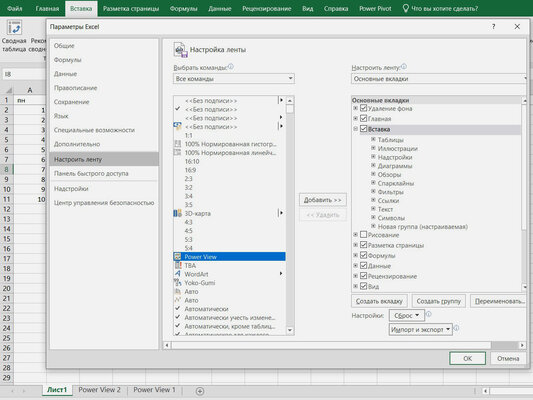Click the commands list scroll down arrow
This screenshot has width=533, height=400.
point(290,330)
